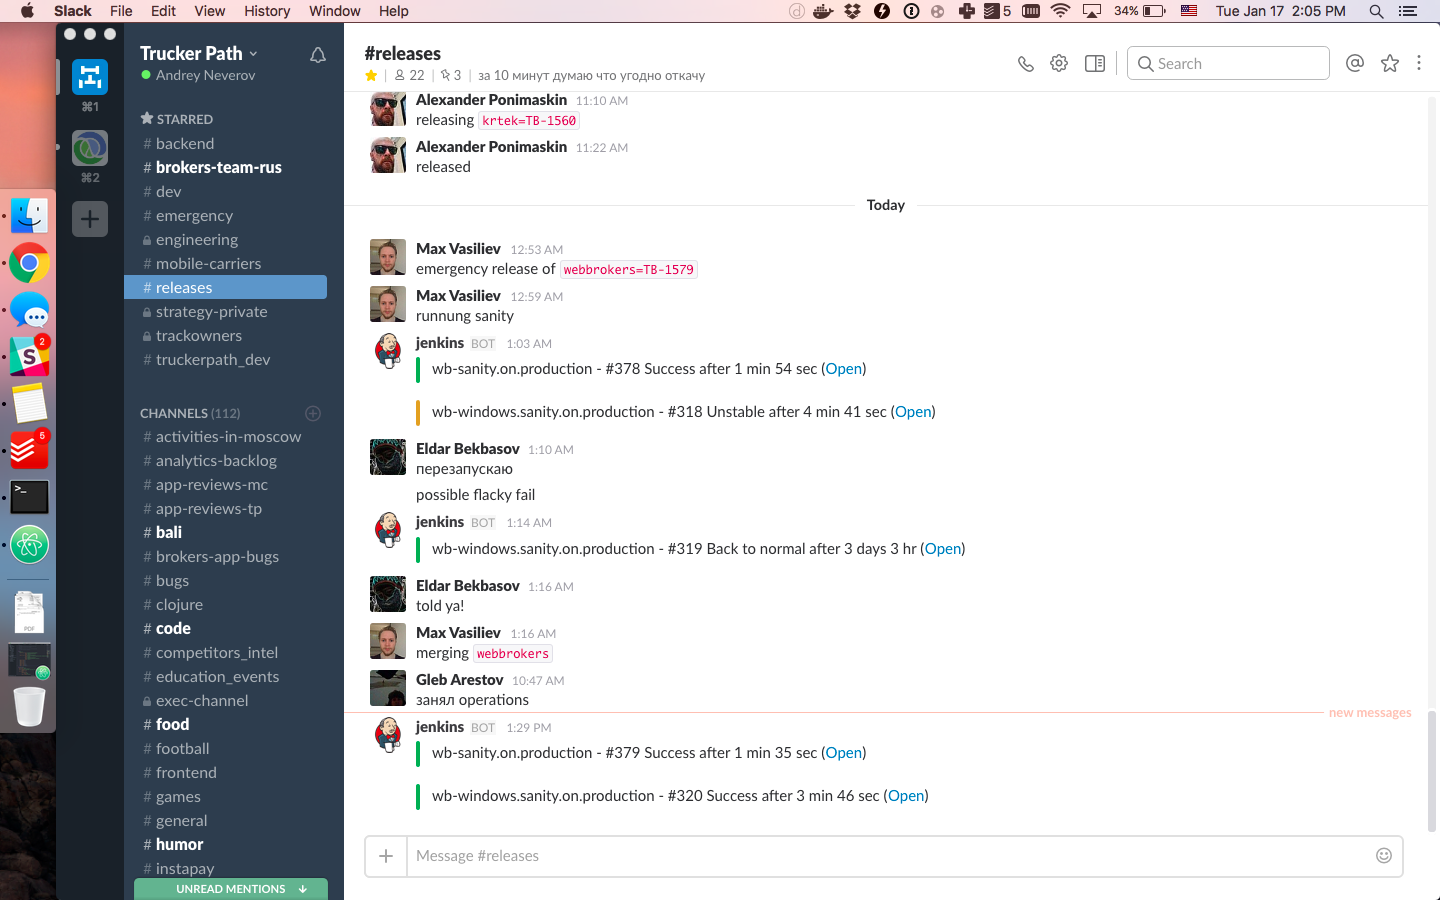Open the more options vertical dots
This screenshot has height=900, width=1440.
[x=1419, y=63]
